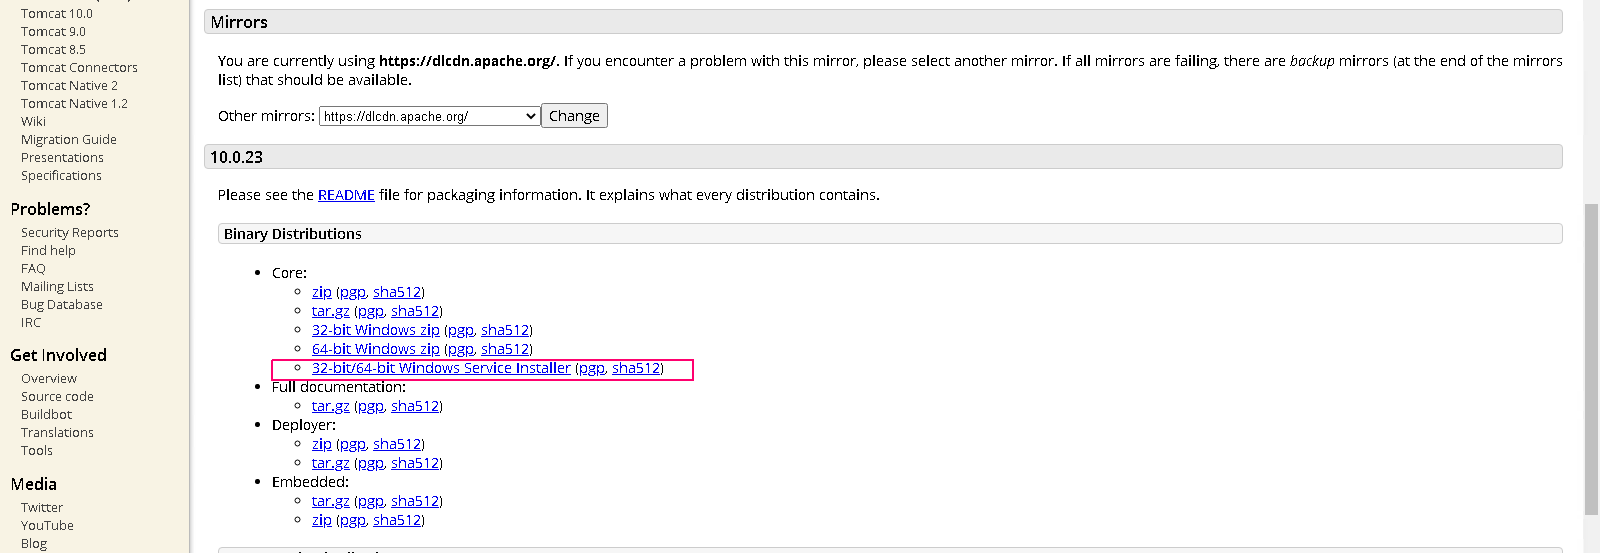Open the README file link

pyautogui.click(x=346, y=195)
